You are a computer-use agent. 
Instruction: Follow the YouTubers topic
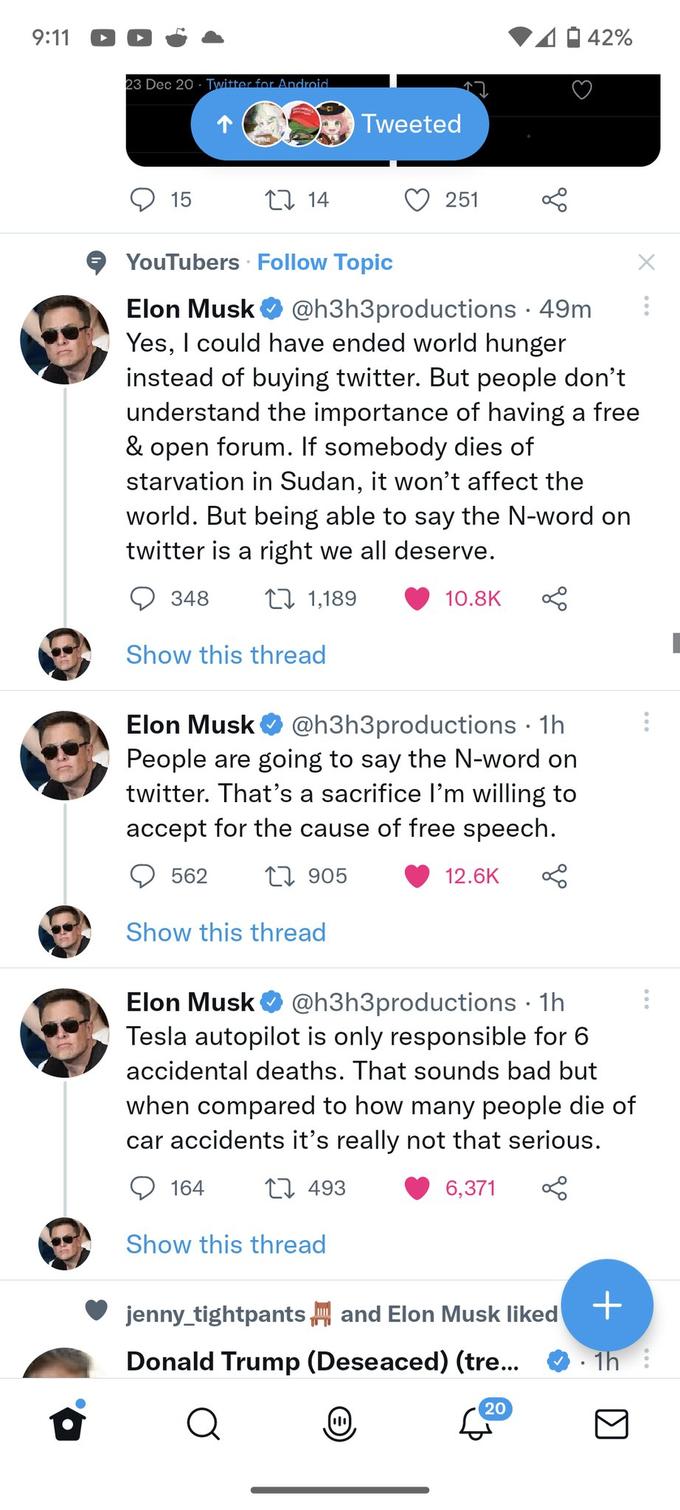coord(324,261)
